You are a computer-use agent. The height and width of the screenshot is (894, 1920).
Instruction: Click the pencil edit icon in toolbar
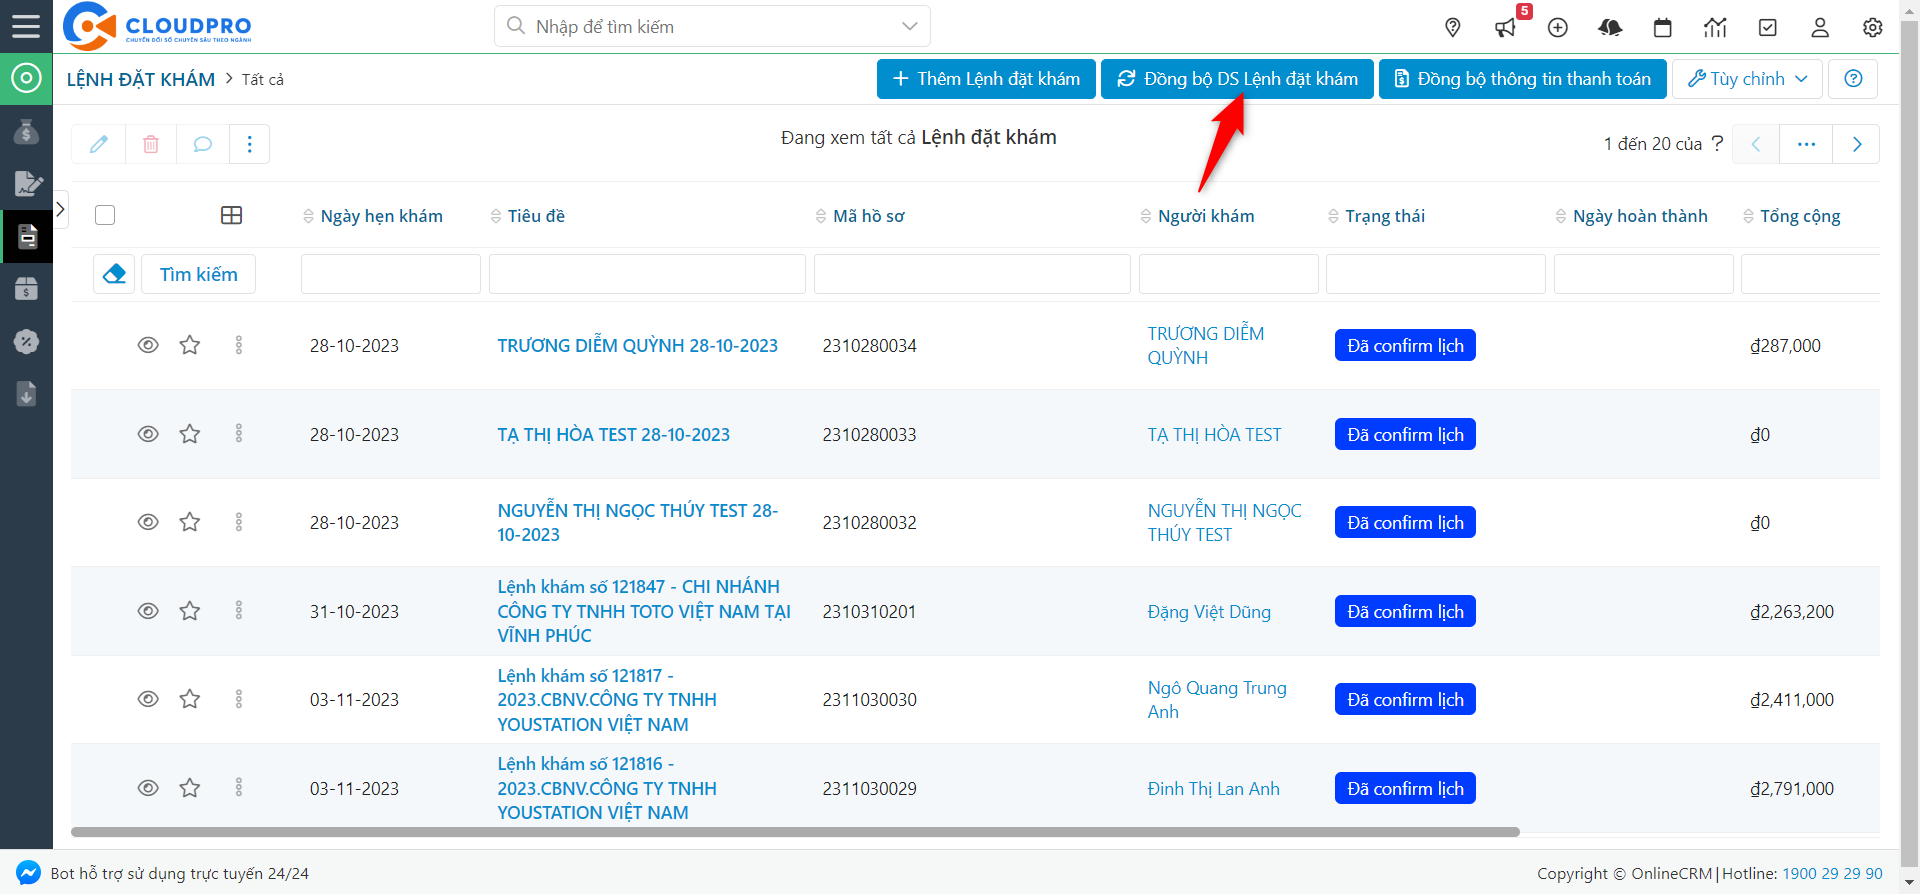[99, 144]
